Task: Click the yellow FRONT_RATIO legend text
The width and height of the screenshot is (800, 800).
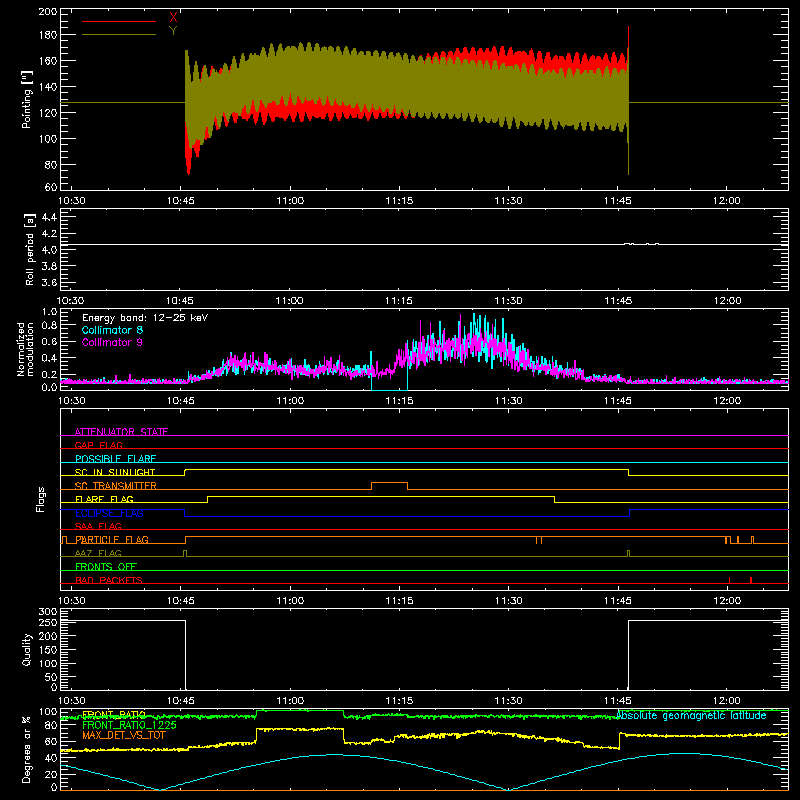Action: click(114, 714)
